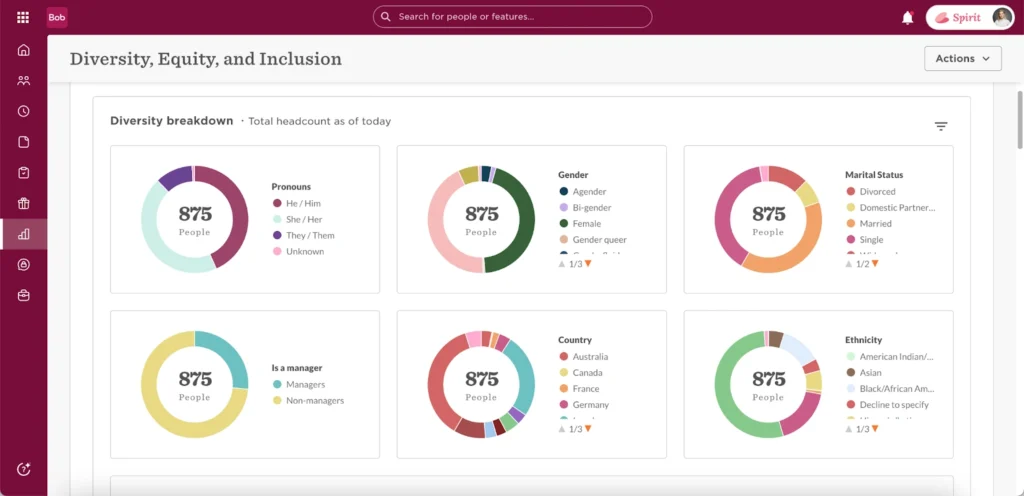Click the notifications bell icon
Viewport: 1024px width, 496px height.
coord(908,17)
